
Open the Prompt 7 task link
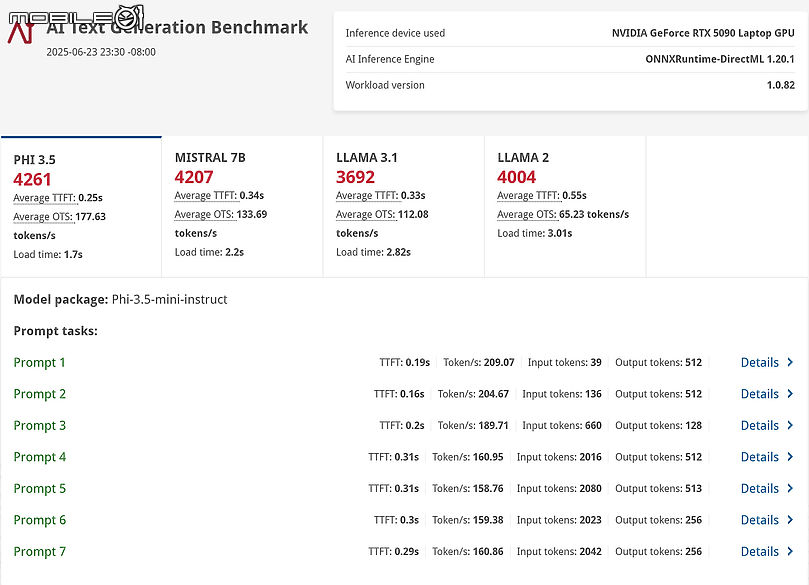[x=40, y=551]
